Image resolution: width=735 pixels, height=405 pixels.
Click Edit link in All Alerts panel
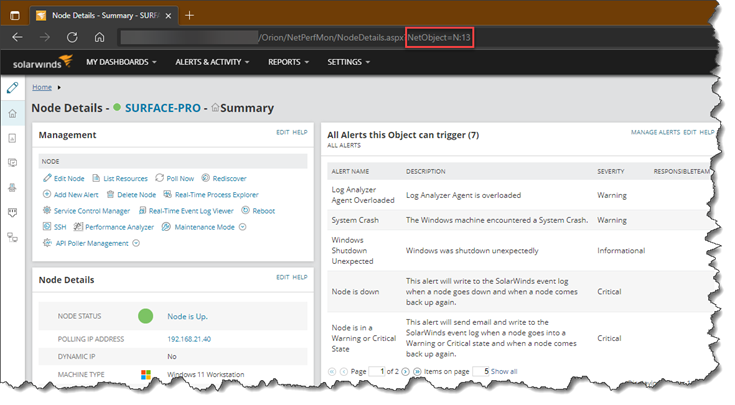[x=690, y=132]
